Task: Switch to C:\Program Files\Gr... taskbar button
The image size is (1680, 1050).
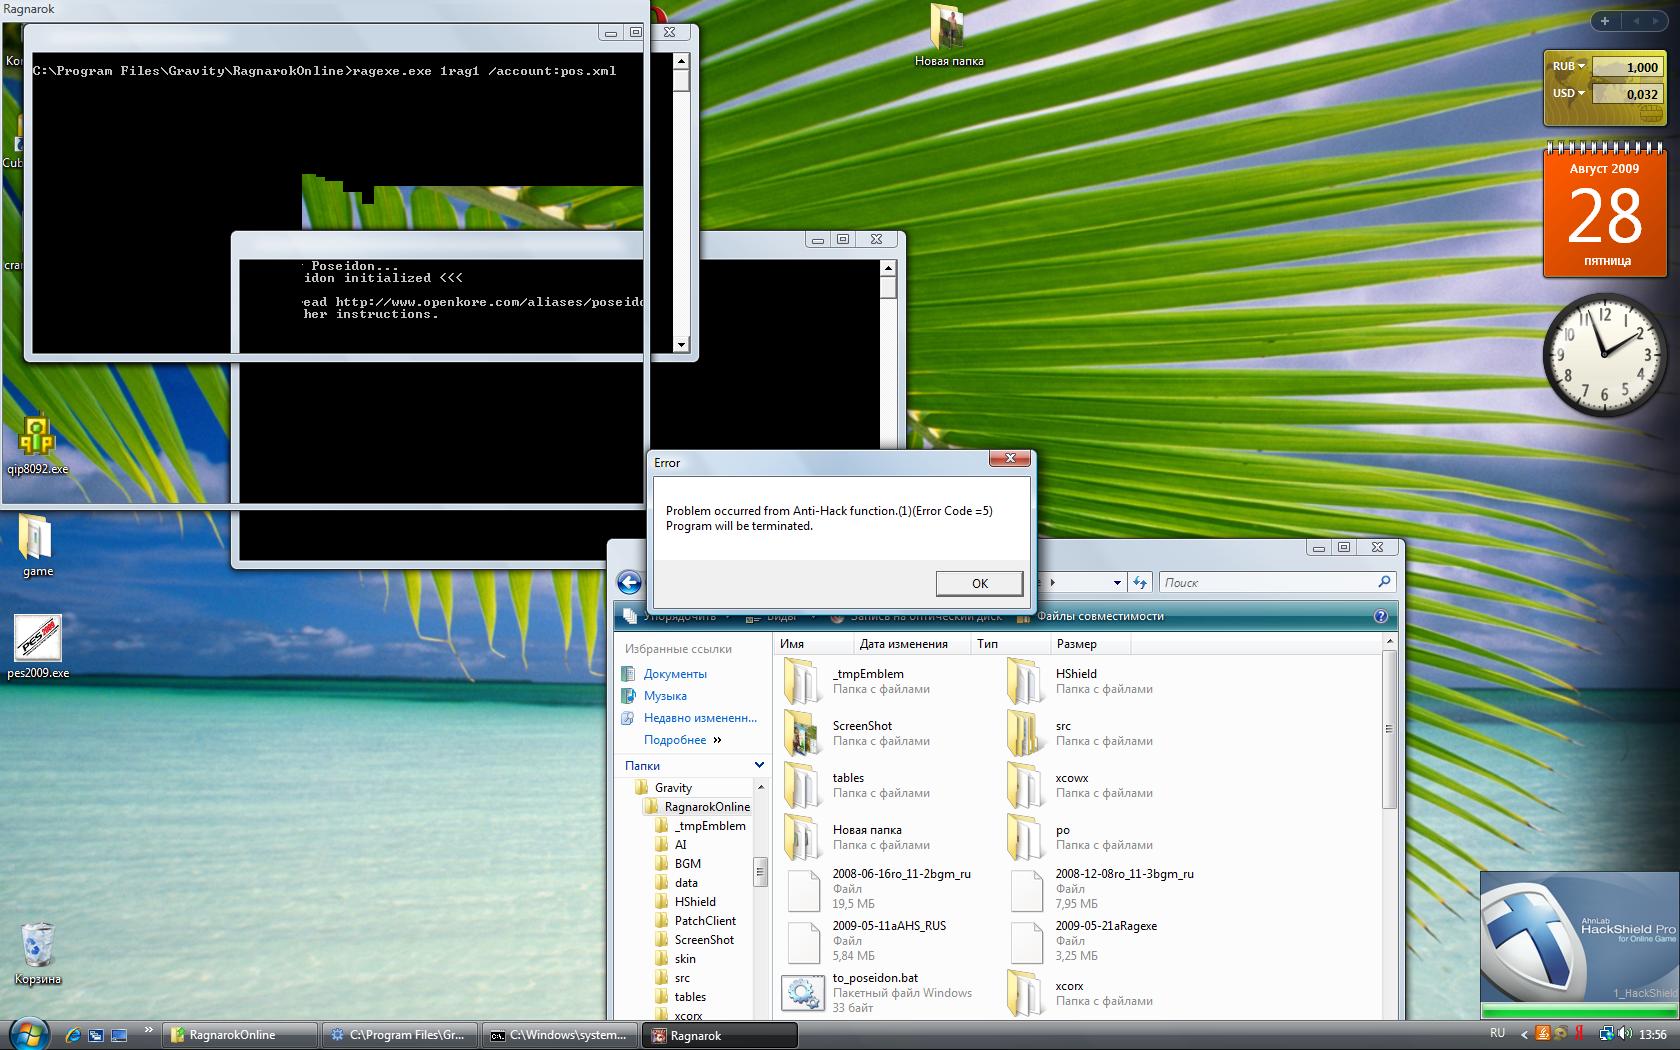Action: (x=402, y=1035)
